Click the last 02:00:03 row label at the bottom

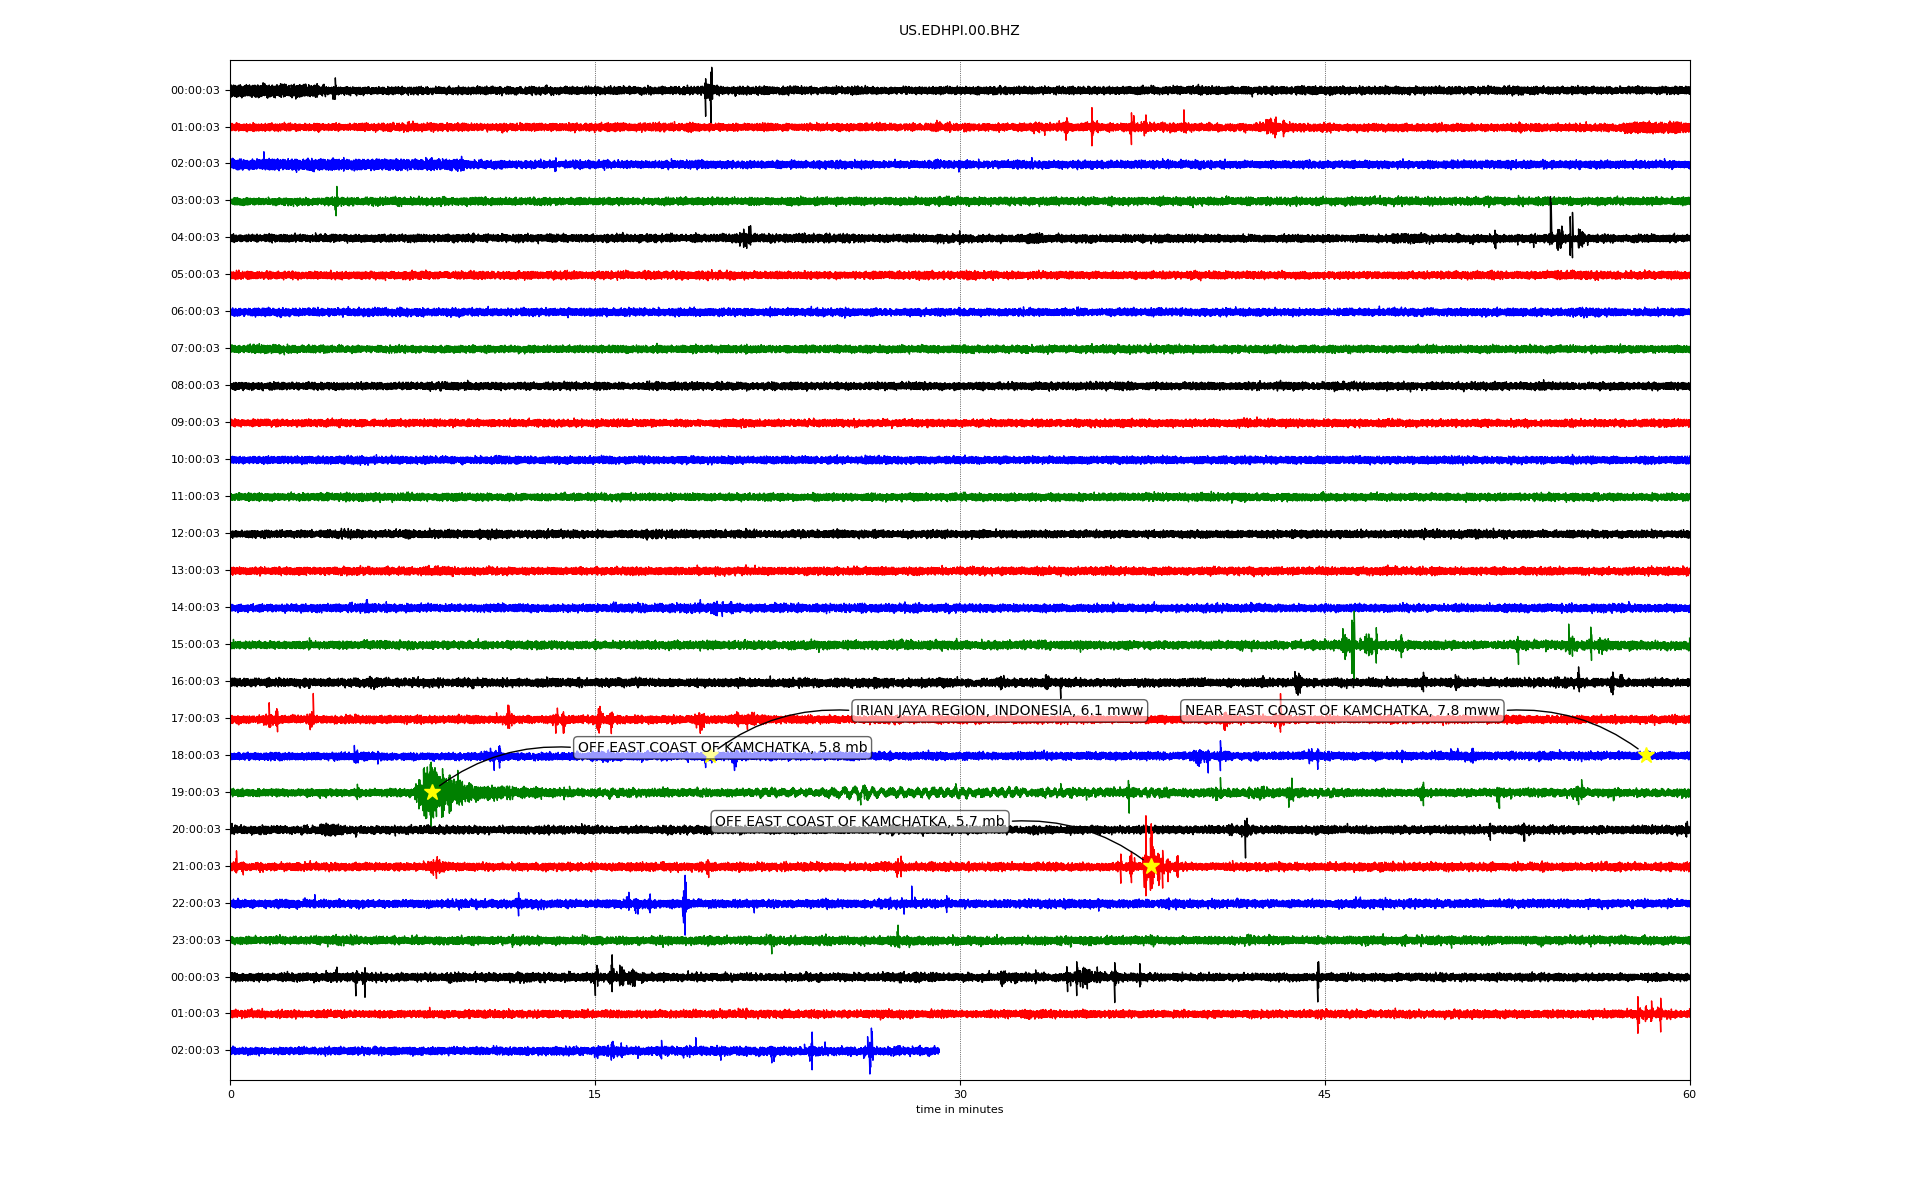[195, 1051]
